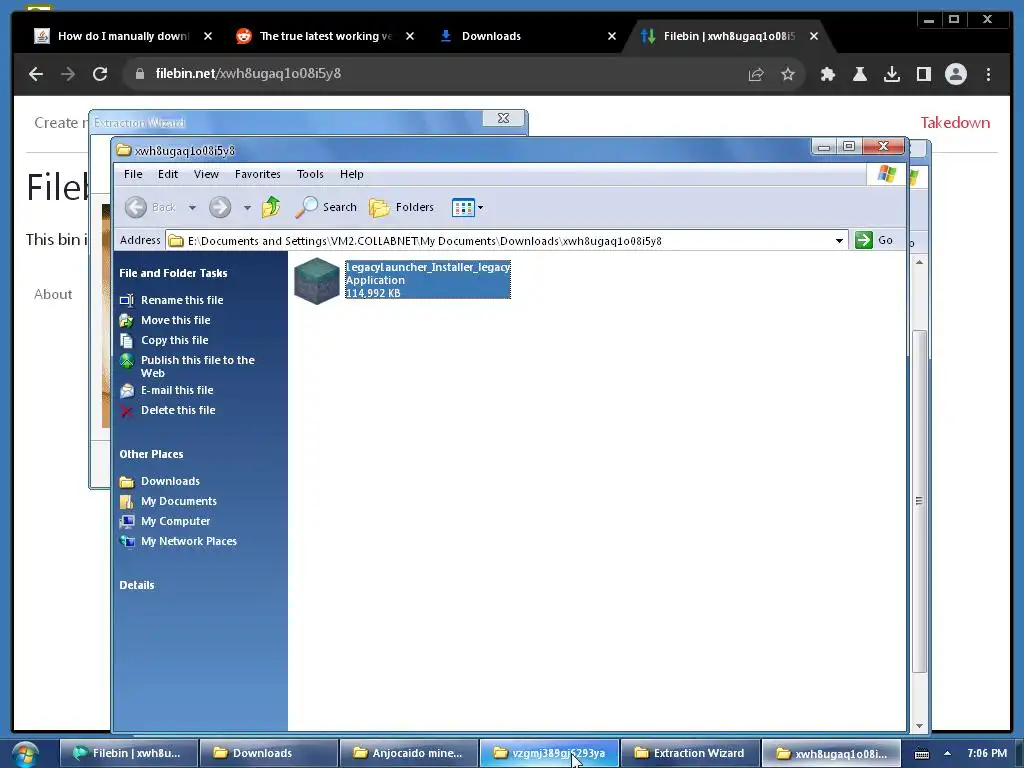The image size is (1024, 768).
Task: Open Chrome labs flask icon
Action: (x=859, y=74)
